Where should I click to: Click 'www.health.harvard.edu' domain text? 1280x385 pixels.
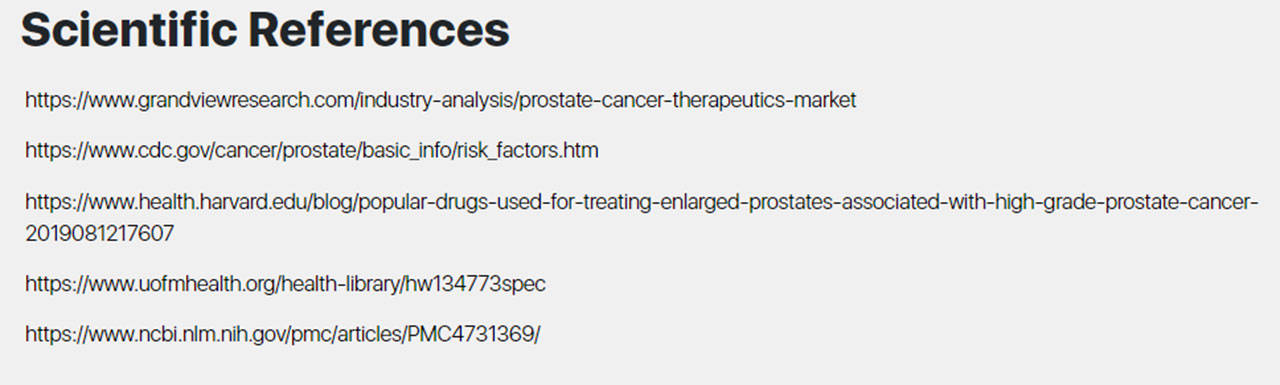pos(180,201)
